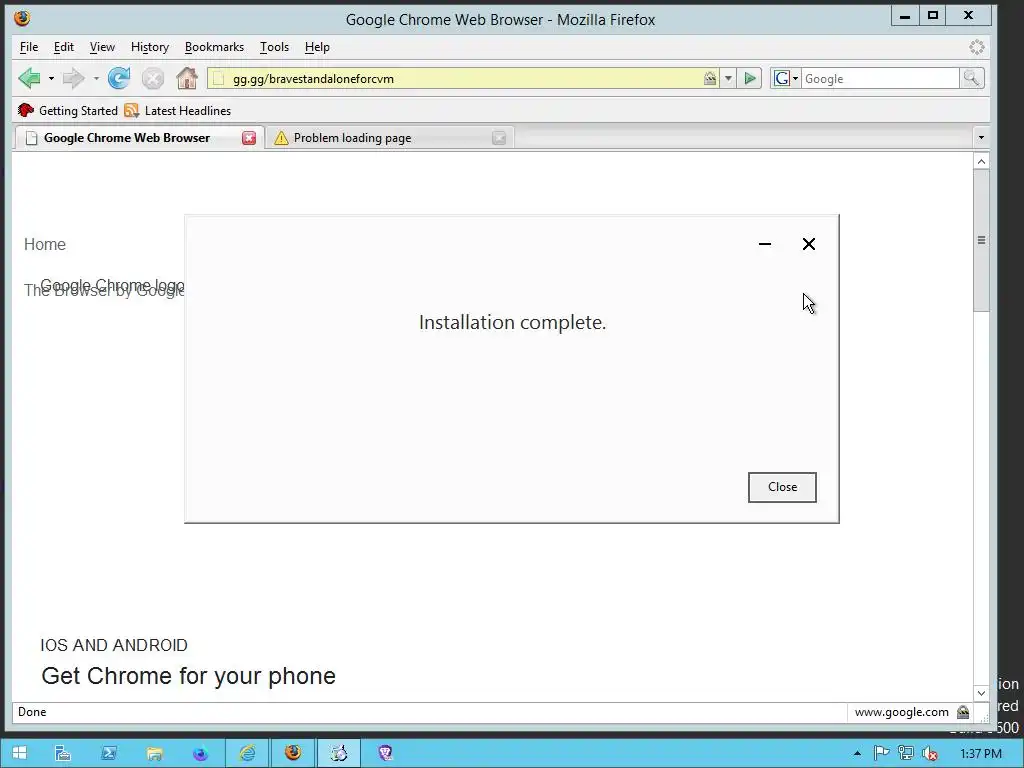The image size is (1024, 768).
Task: Open the Help menu
Action: click(x=317, y=47)
